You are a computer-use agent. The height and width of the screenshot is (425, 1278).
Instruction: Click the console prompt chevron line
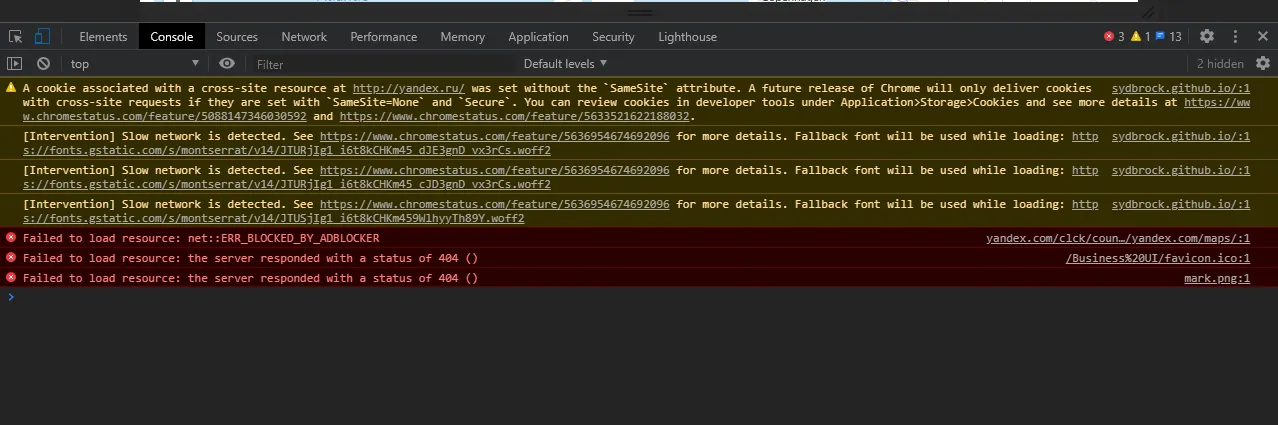[x=639, y=297]
